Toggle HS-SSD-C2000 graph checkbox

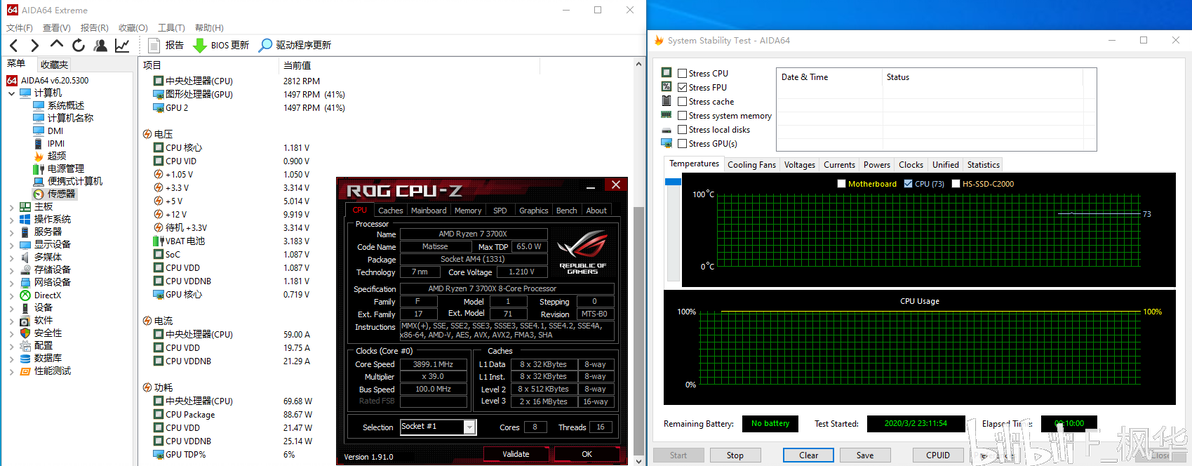[956, 184]
